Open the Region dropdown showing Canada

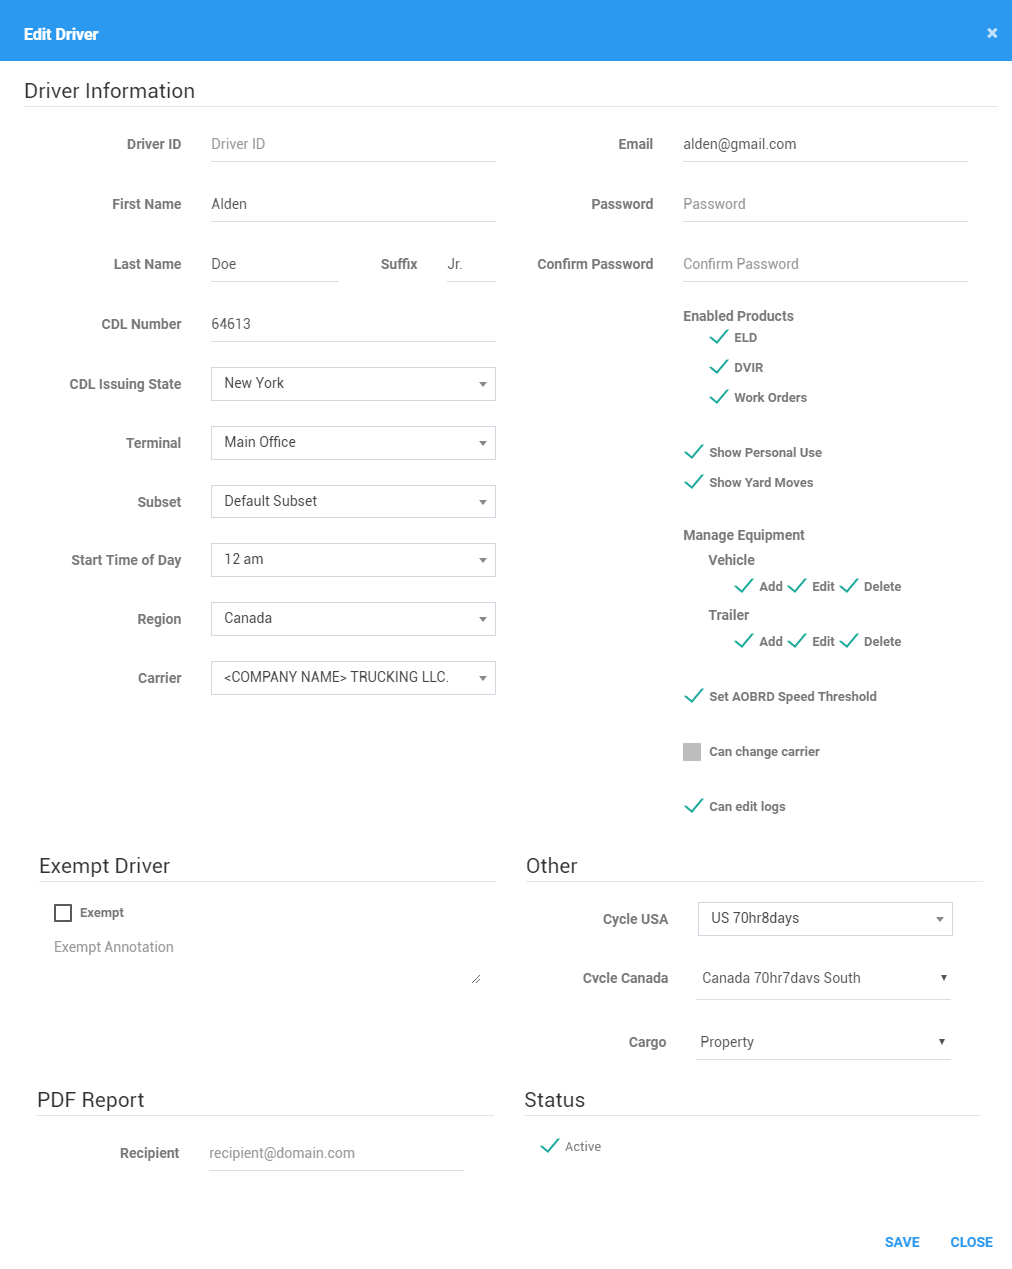[x=353, y=619]
